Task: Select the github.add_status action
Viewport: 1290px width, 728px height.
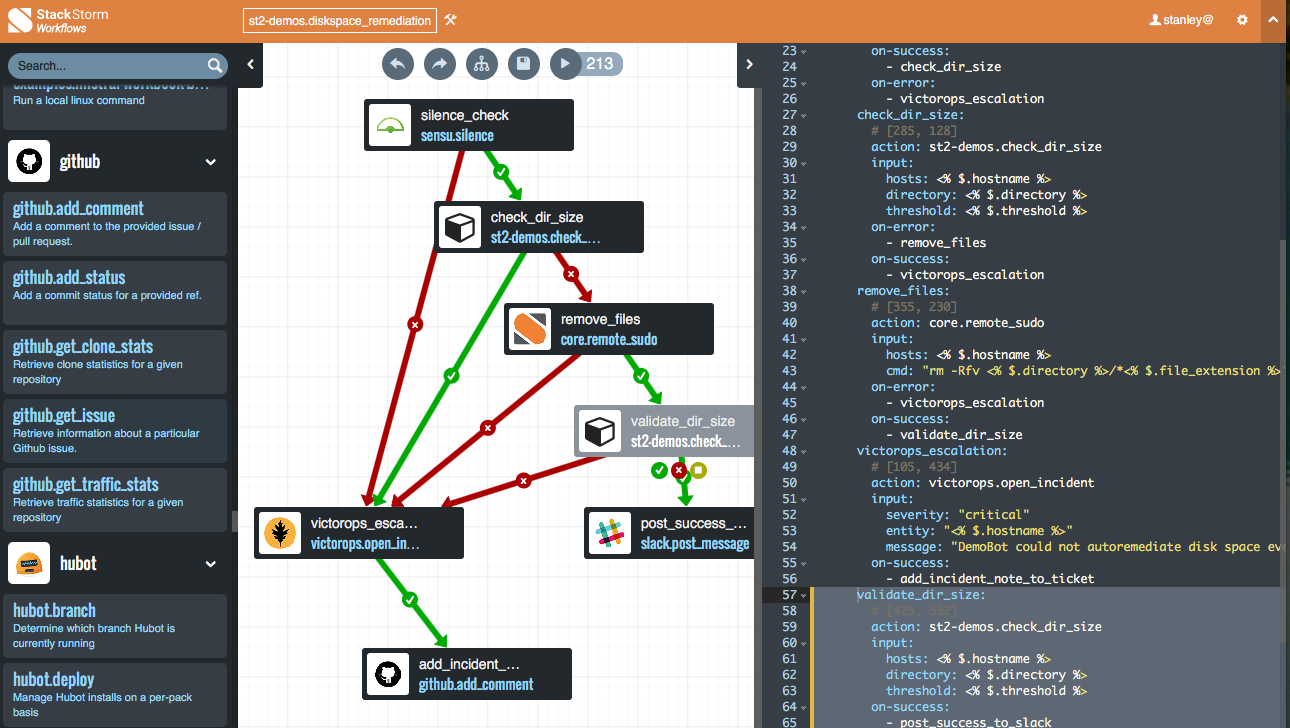Action: click(115, 291)
